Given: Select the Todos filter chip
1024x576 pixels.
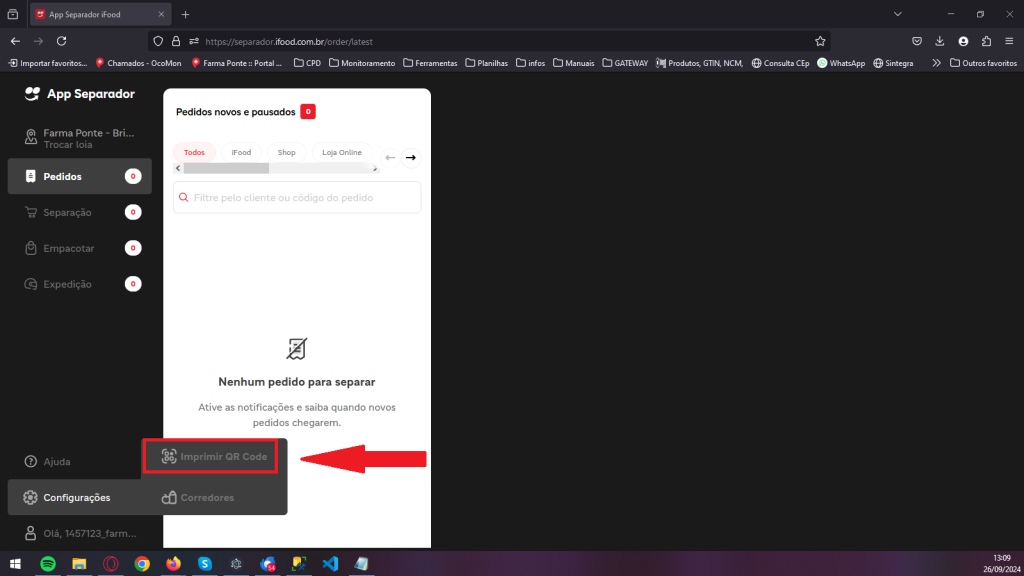Looking at the screenshot, I should tap(194, 152).
